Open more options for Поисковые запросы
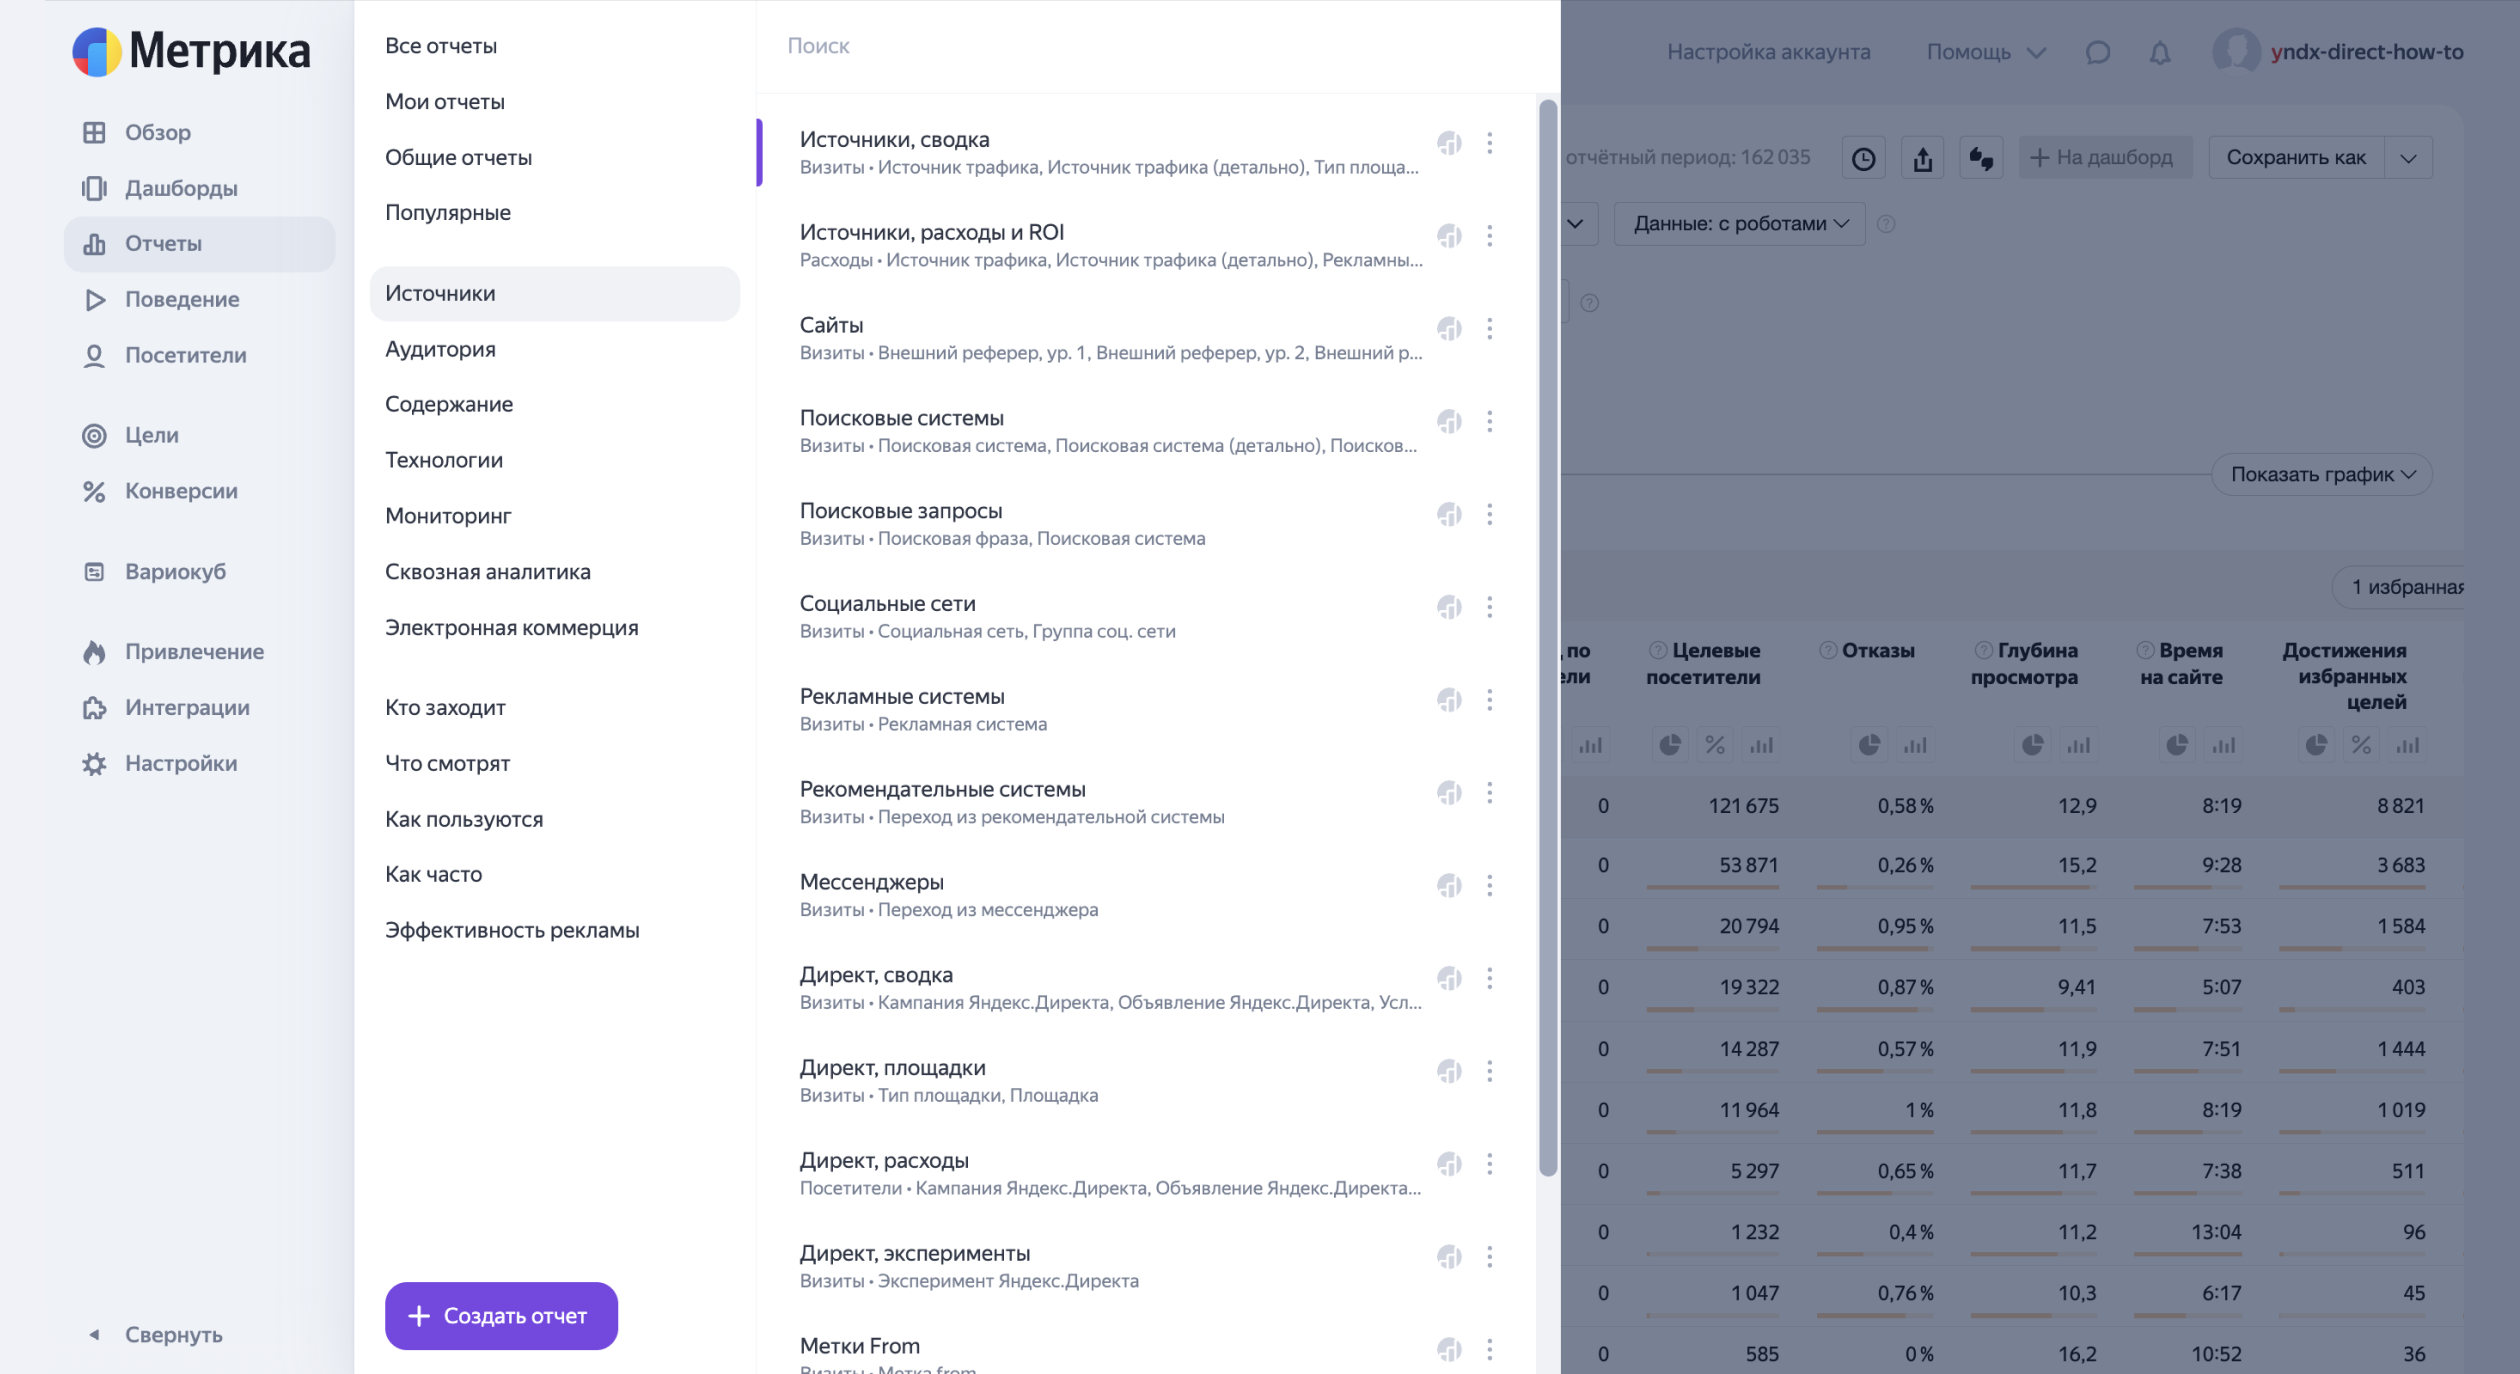 tap(1489, 514)
